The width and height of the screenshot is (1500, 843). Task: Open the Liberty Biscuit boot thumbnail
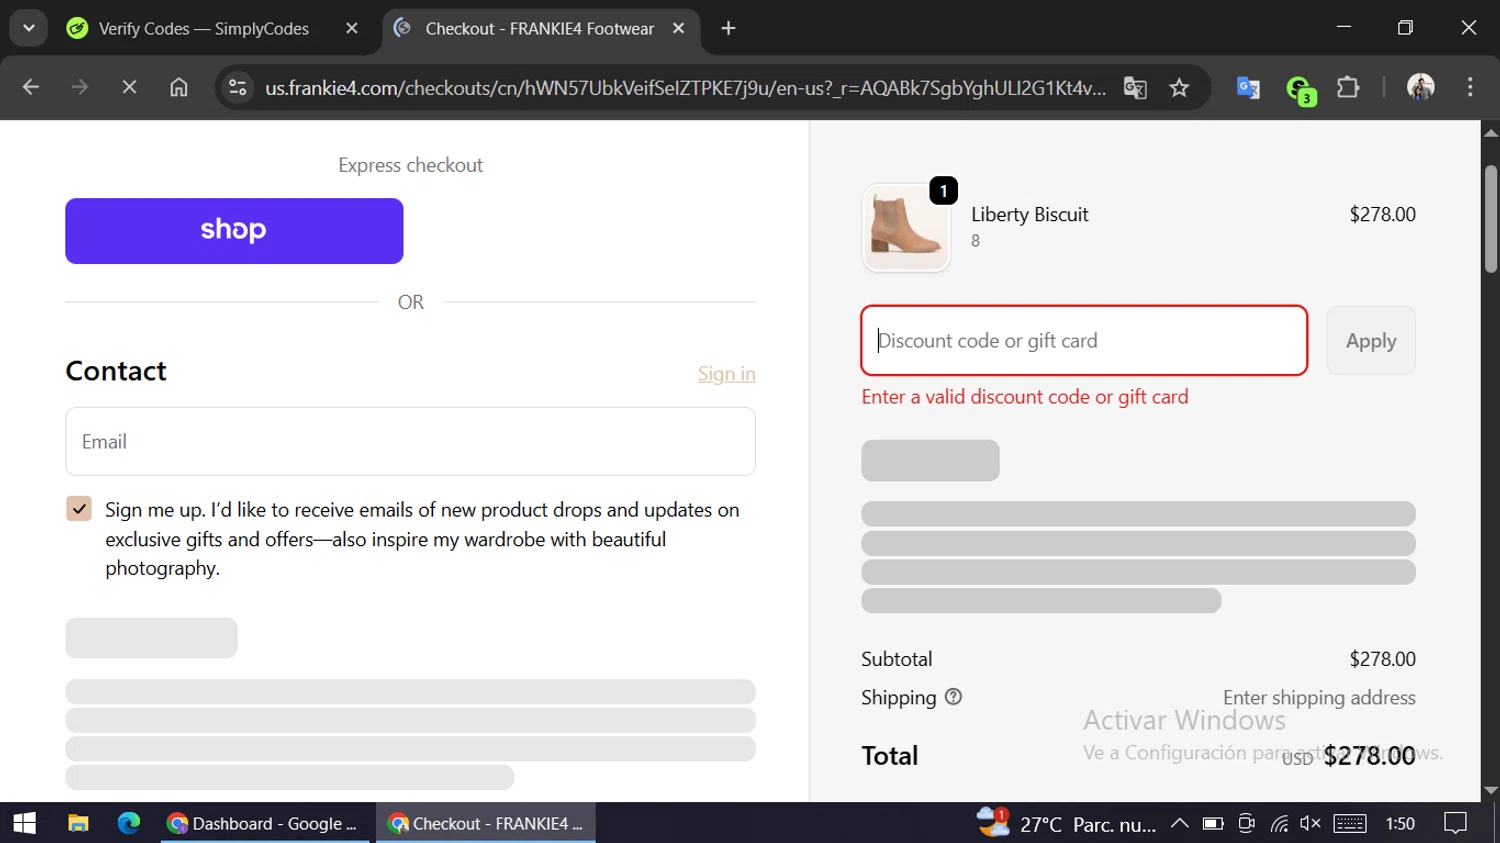tap(906, 228)
